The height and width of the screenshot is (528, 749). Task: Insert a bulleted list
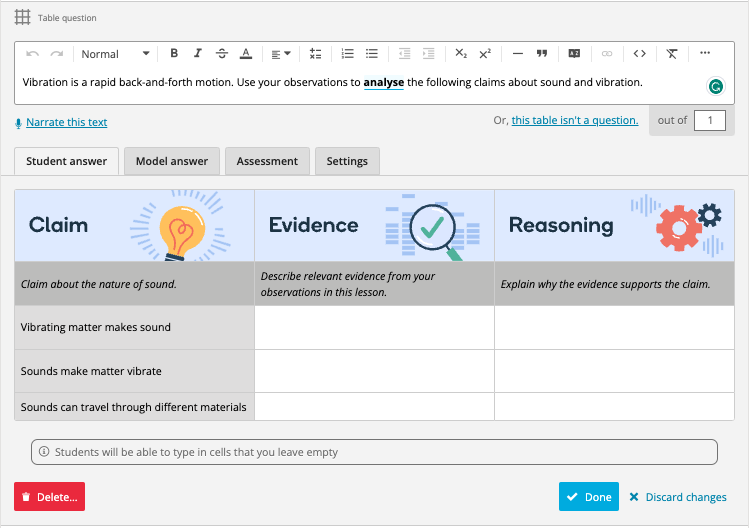[372, 54]
